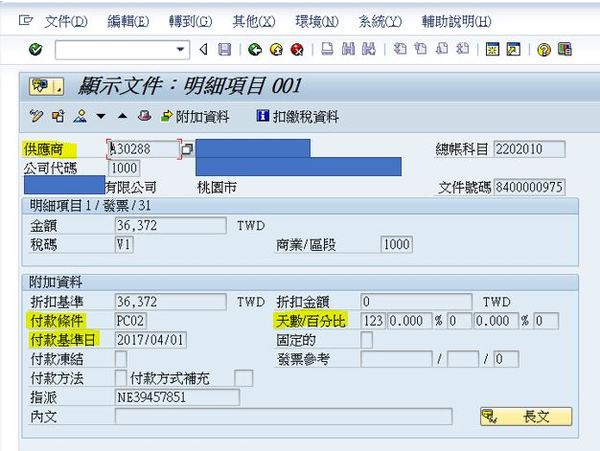Click the 付款基準日 field 2017/04/01
Screen dimensions: 600x451
click(151, 340)
